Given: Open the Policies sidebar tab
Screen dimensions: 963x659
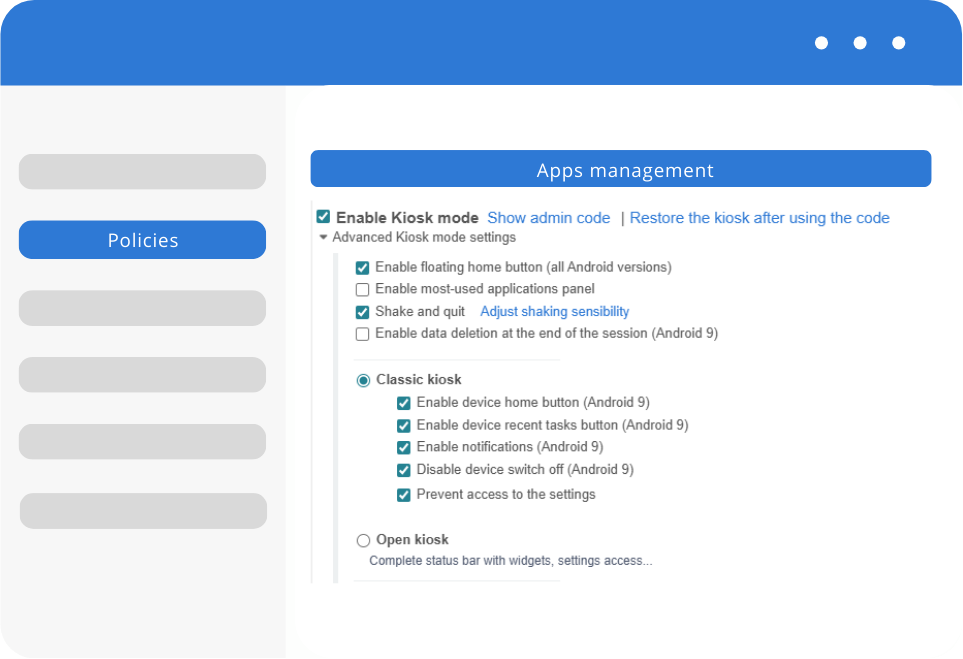Looking at the screenshot, I should coord(142,240).
